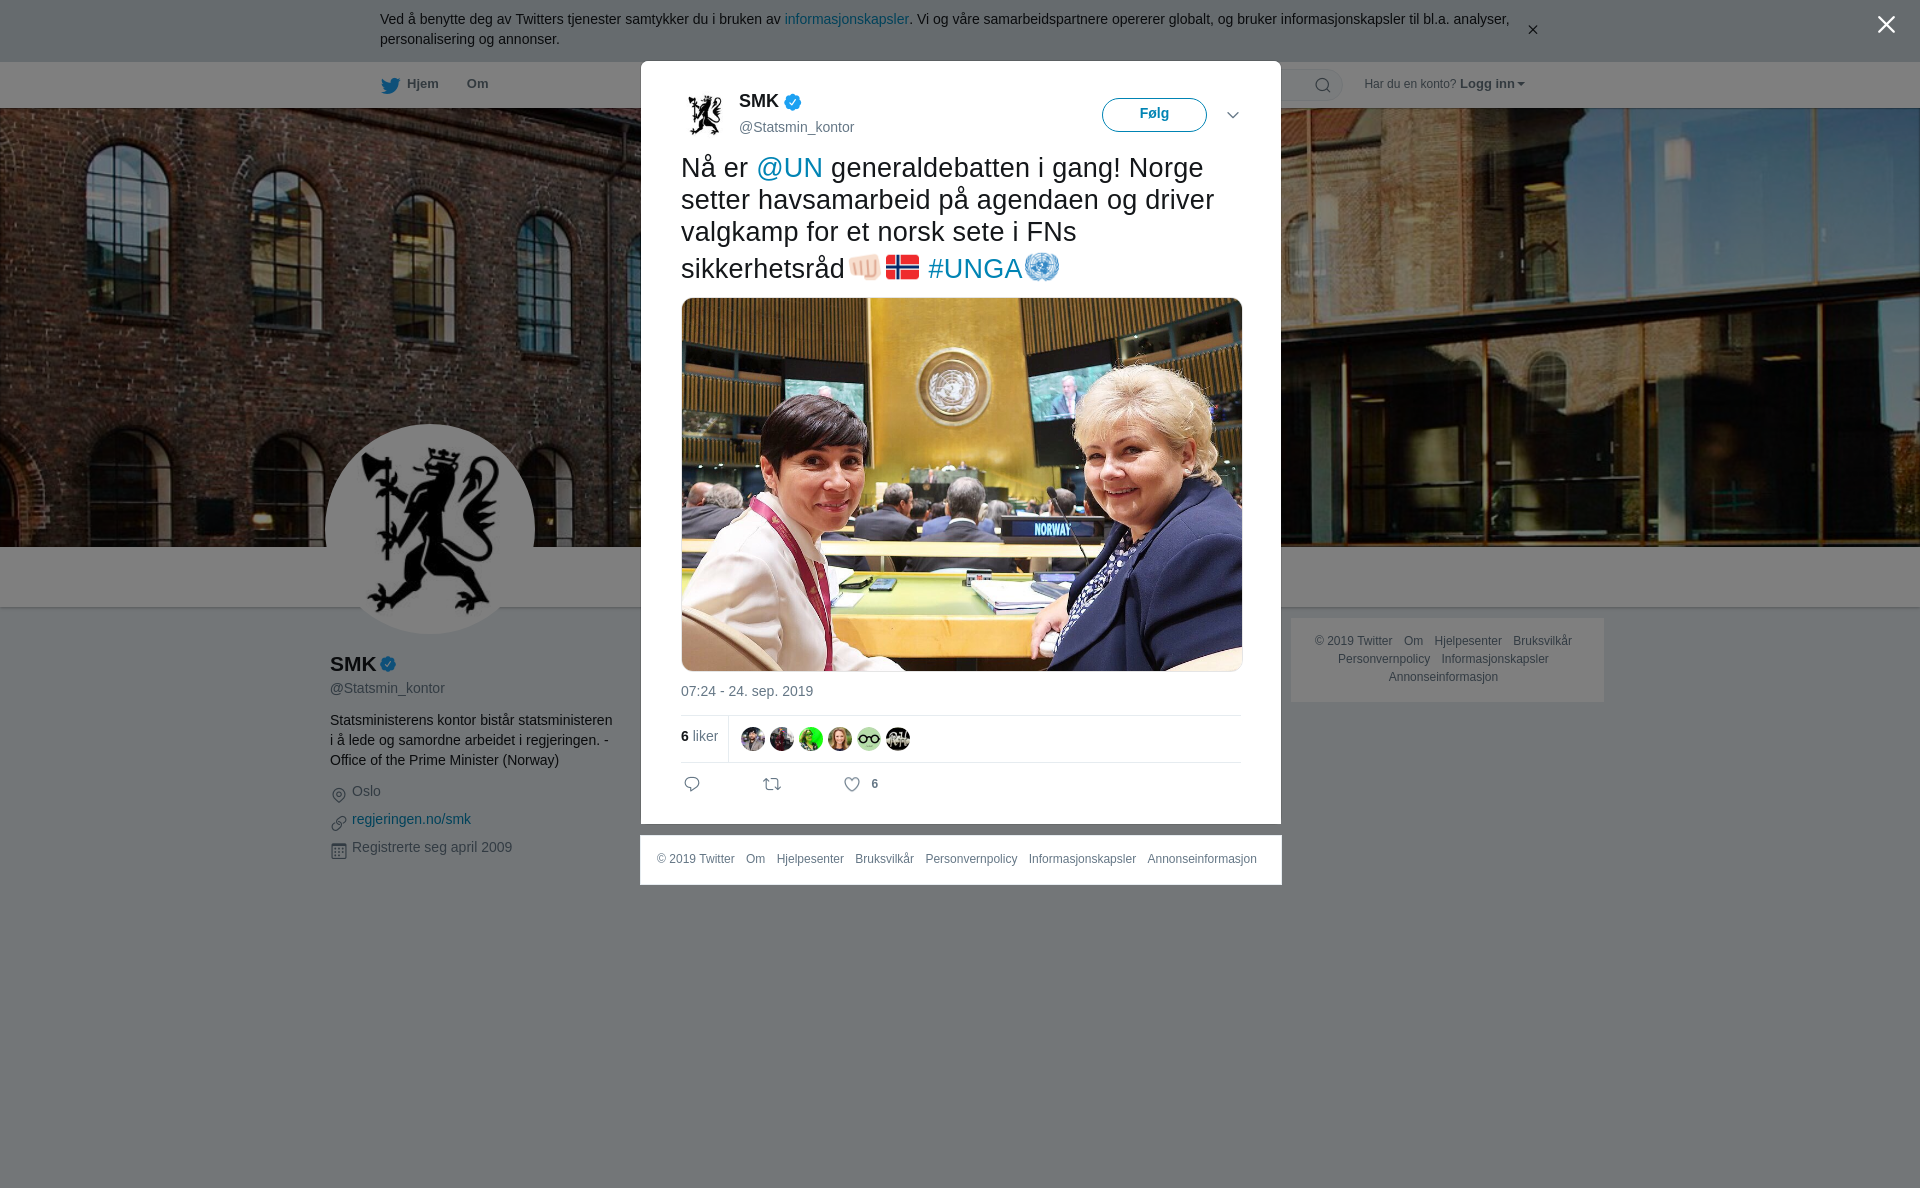Open the first liker's avatar

coord(753,739)
